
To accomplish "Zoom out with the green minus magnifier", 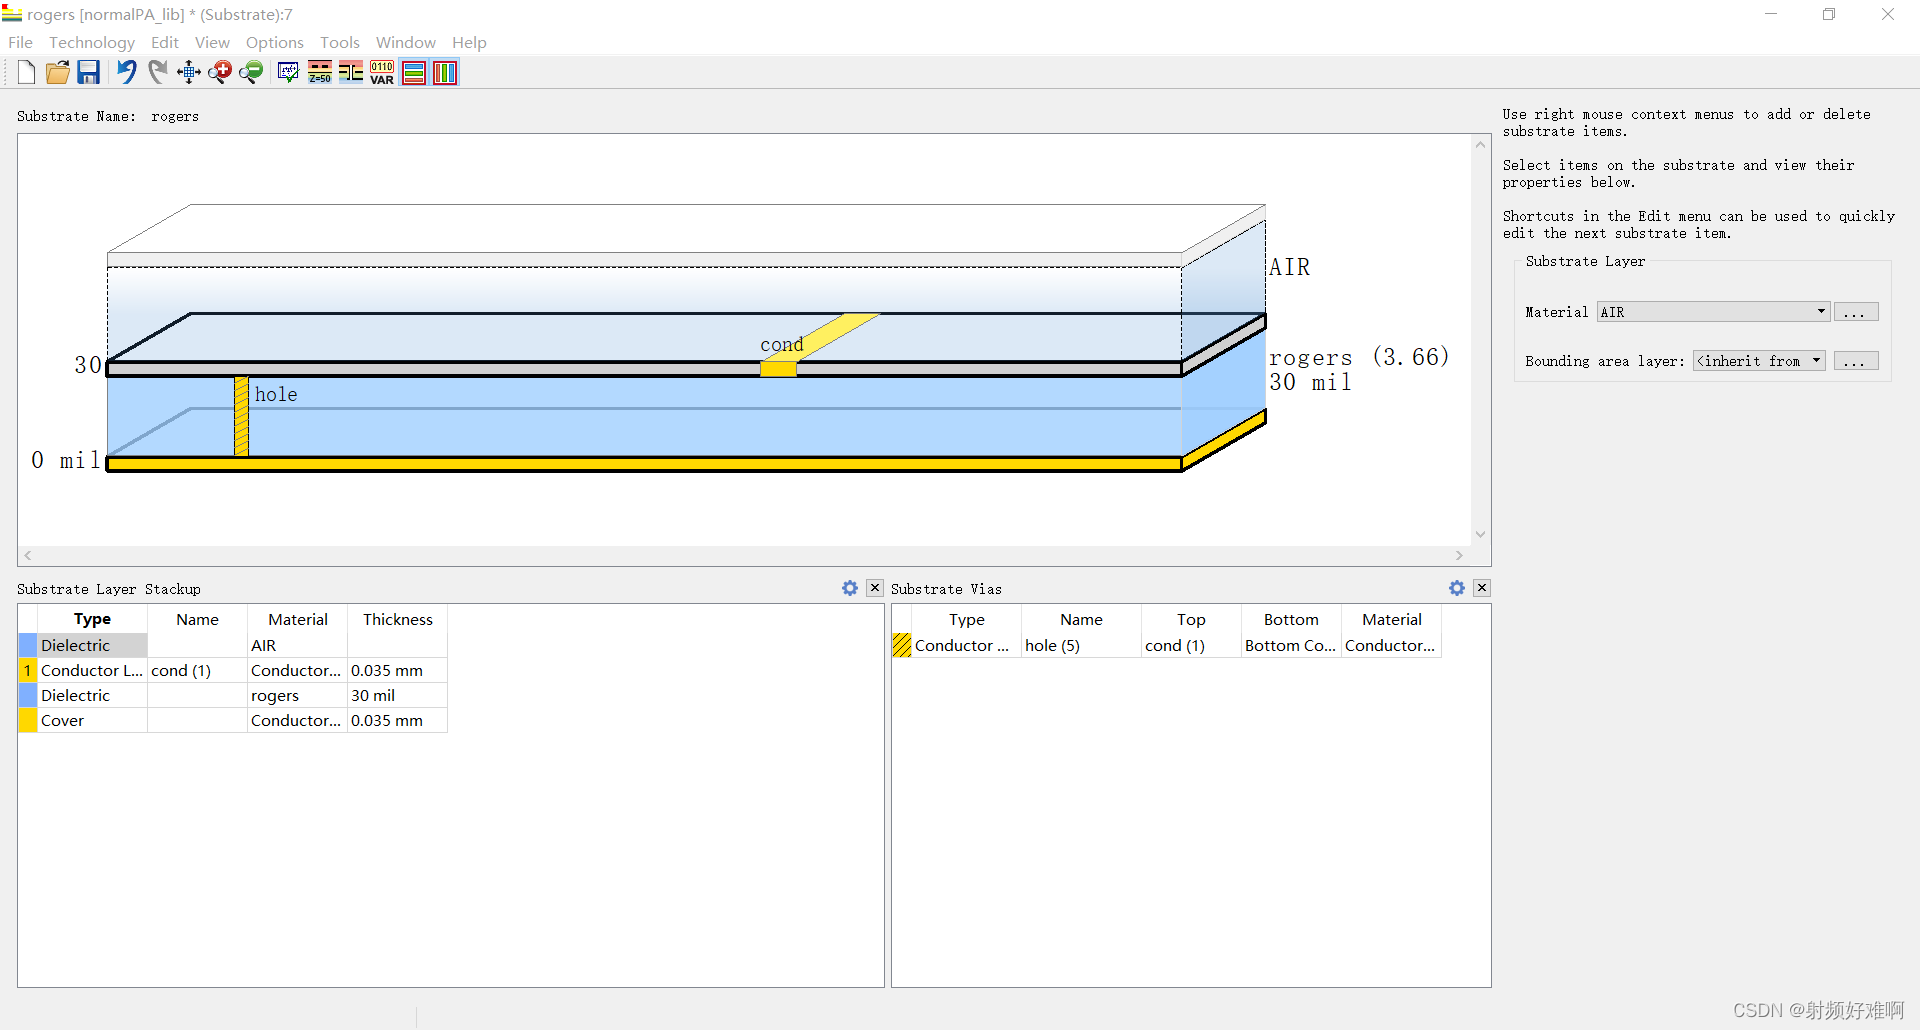I will tap(251, 72).
